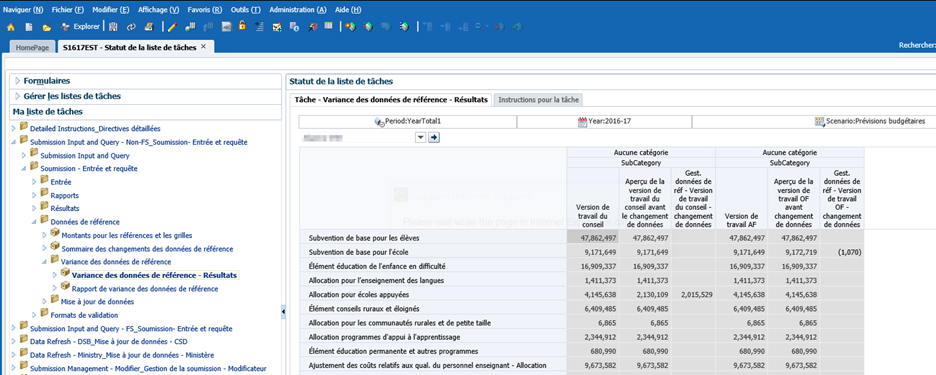Collapse the Données de référence folder
The width and height of the screenshot is (936, 375).
pos(35,222)
